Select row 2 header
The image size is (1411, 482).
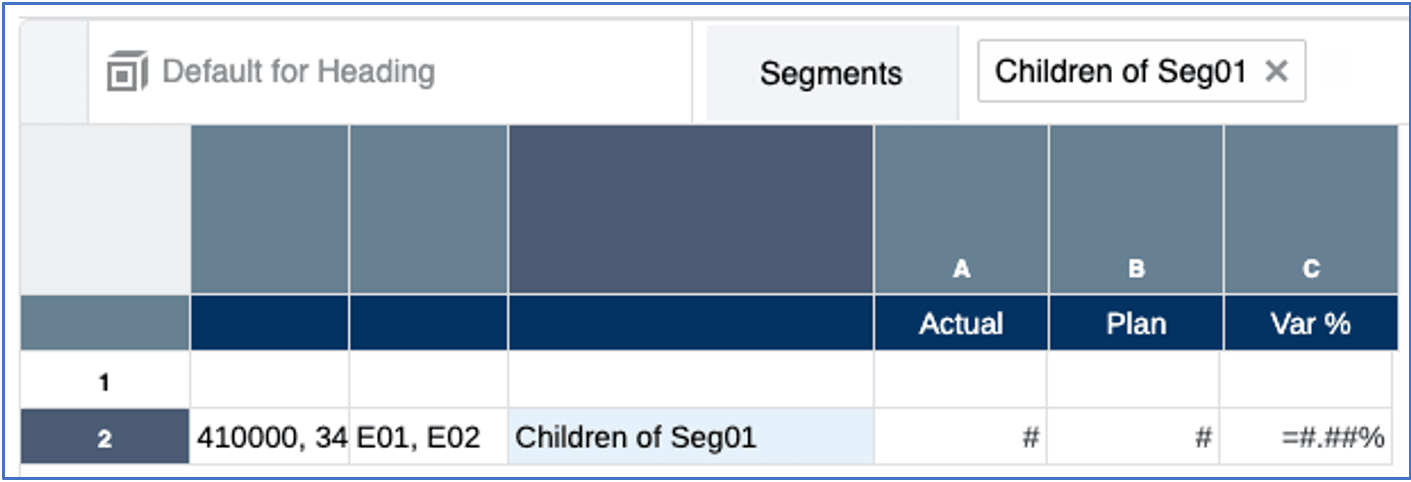[104, 437]
